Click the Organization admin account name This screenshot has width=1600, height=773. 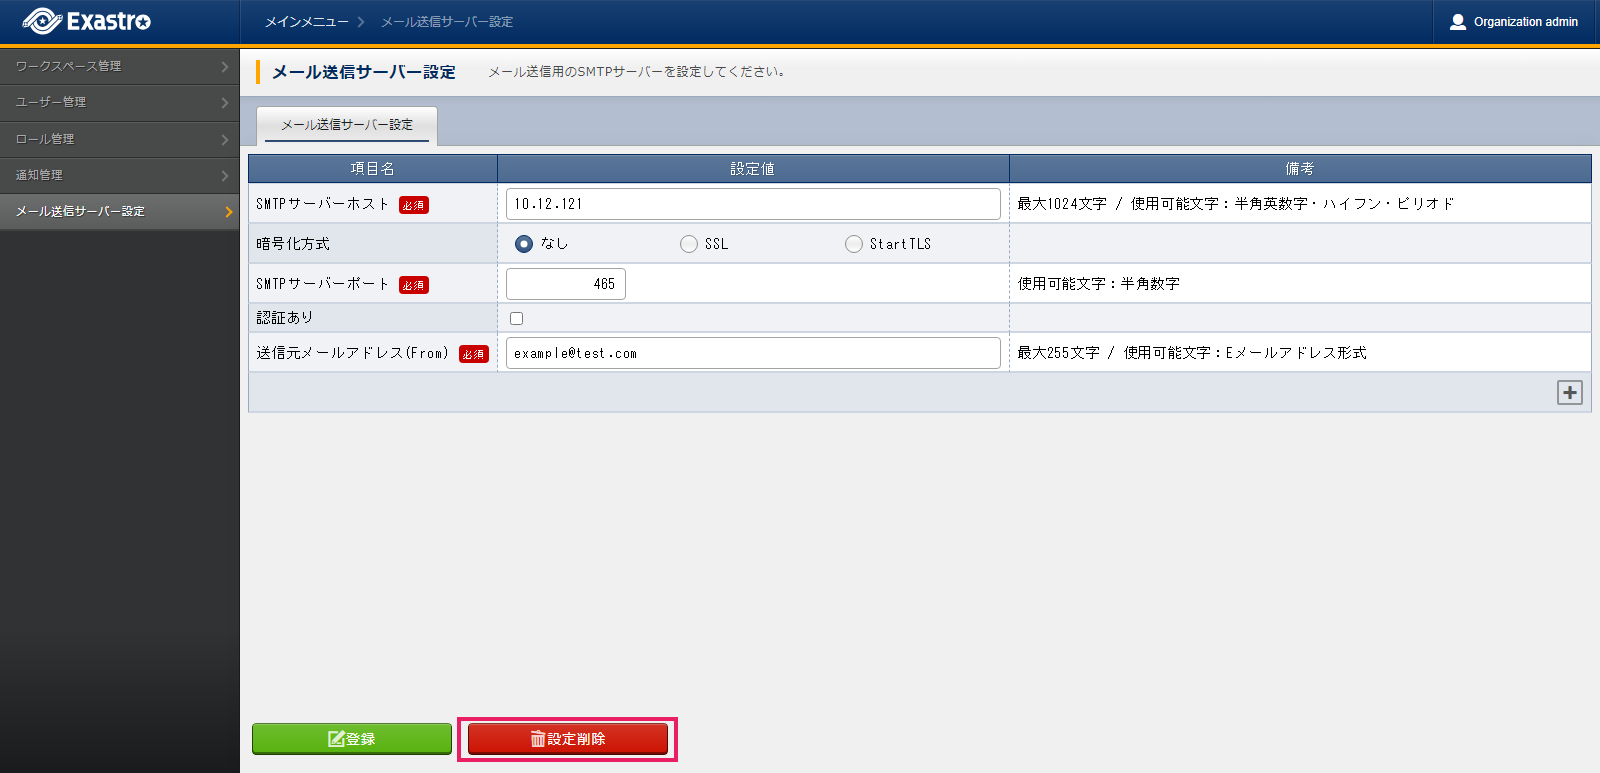pyautogui.click(x=1525, y=22)
